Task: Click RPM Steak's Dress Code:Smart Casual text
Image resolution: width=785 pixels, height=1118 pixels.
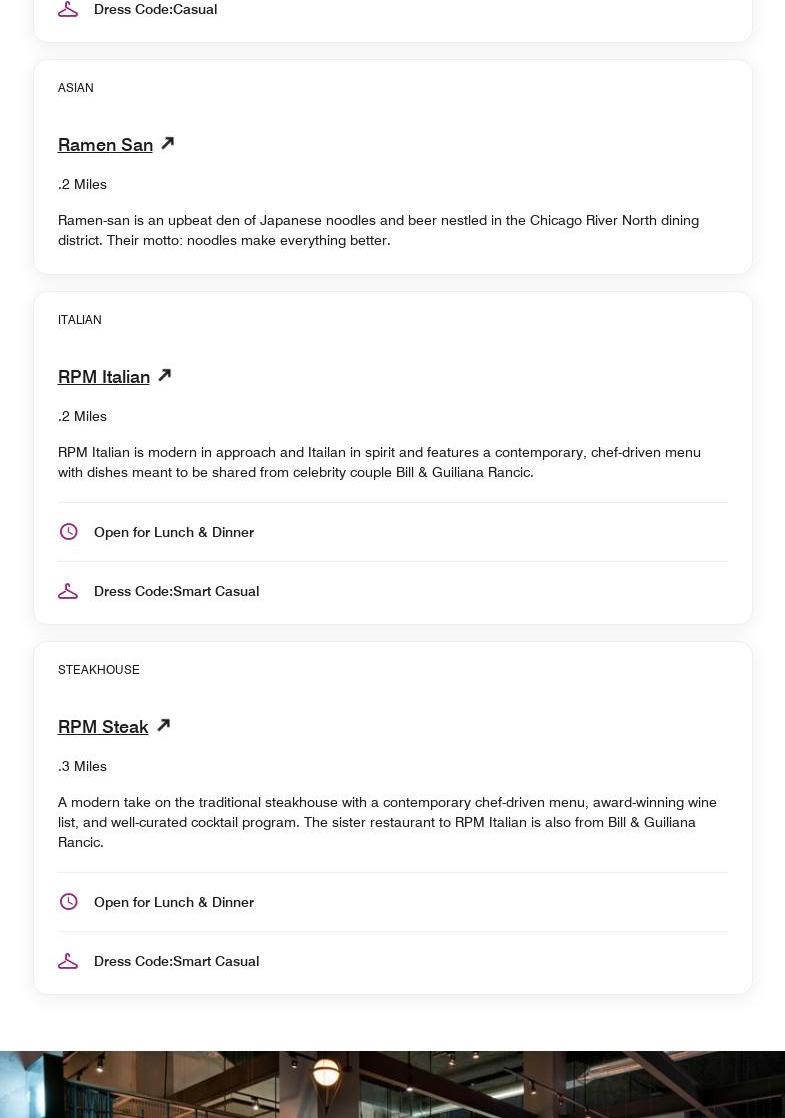Action: click(176, 961)
